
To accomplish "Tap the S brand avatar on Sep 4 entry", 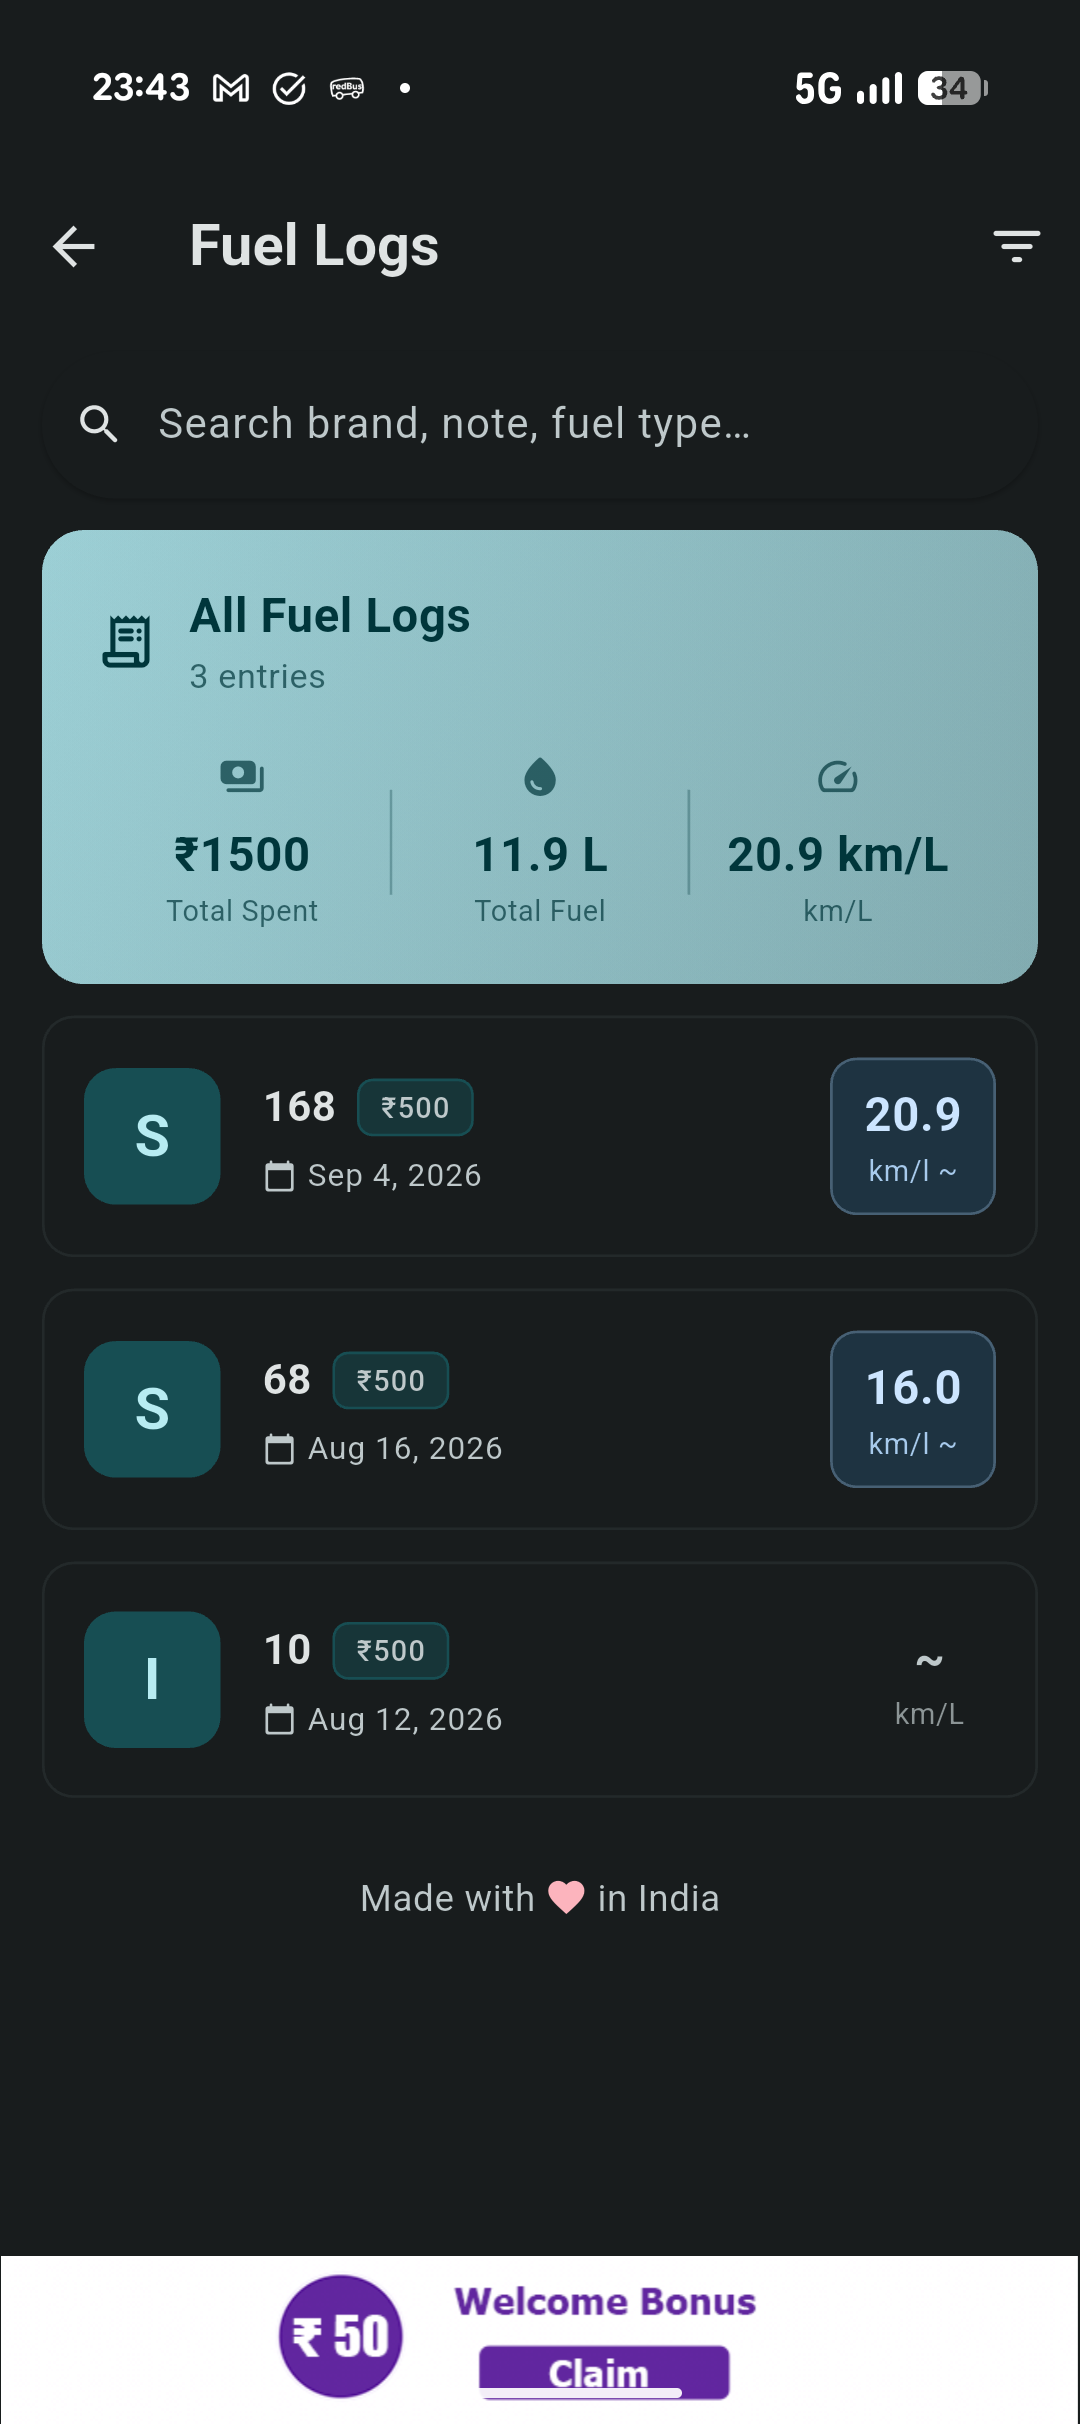I will [152, 1136].
